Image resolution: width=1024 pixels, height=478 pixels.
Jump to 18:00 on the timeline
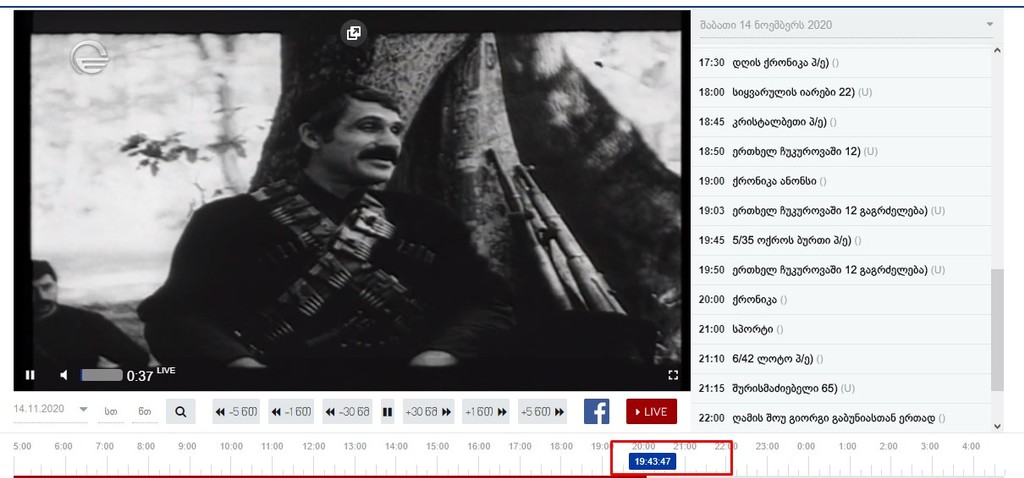pyautogui.click(x=561, y=446)
